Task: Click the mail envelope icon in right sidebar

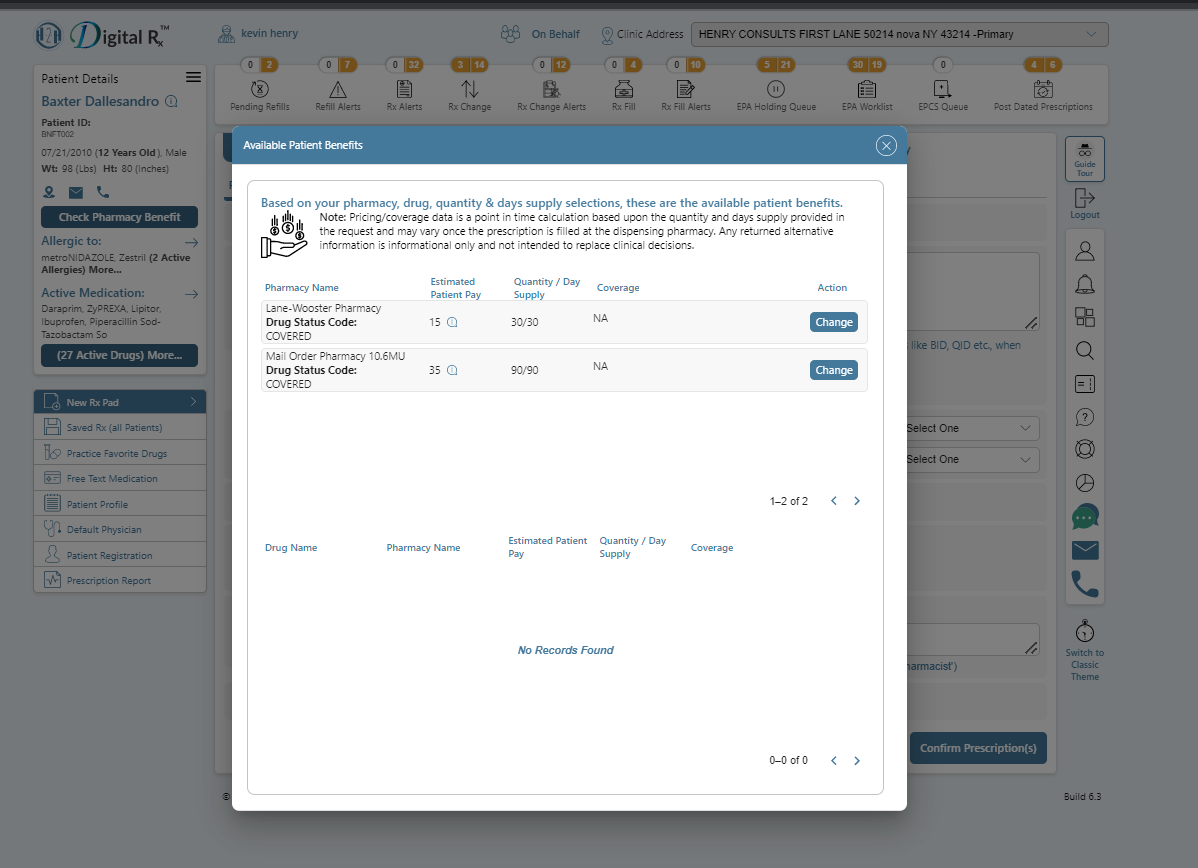Action: [1084, 549]
